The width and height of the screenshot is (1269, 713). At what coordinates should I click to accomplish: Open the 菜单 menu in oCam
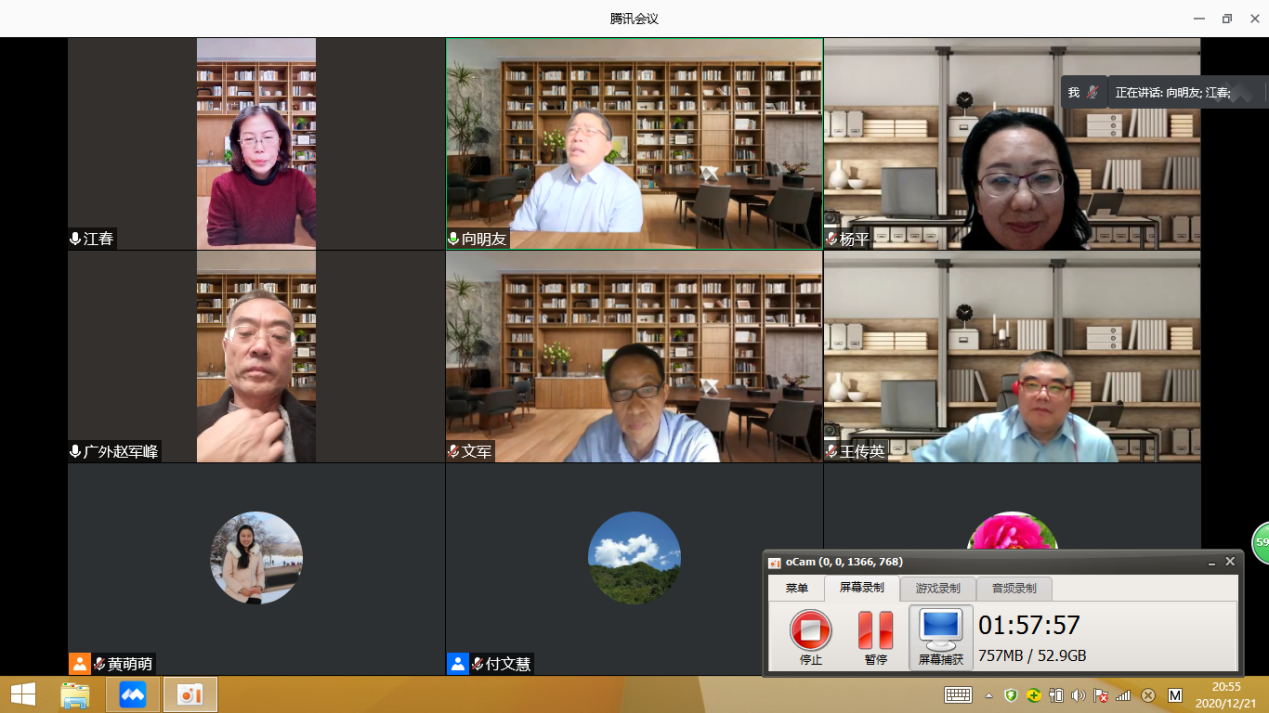796,588
